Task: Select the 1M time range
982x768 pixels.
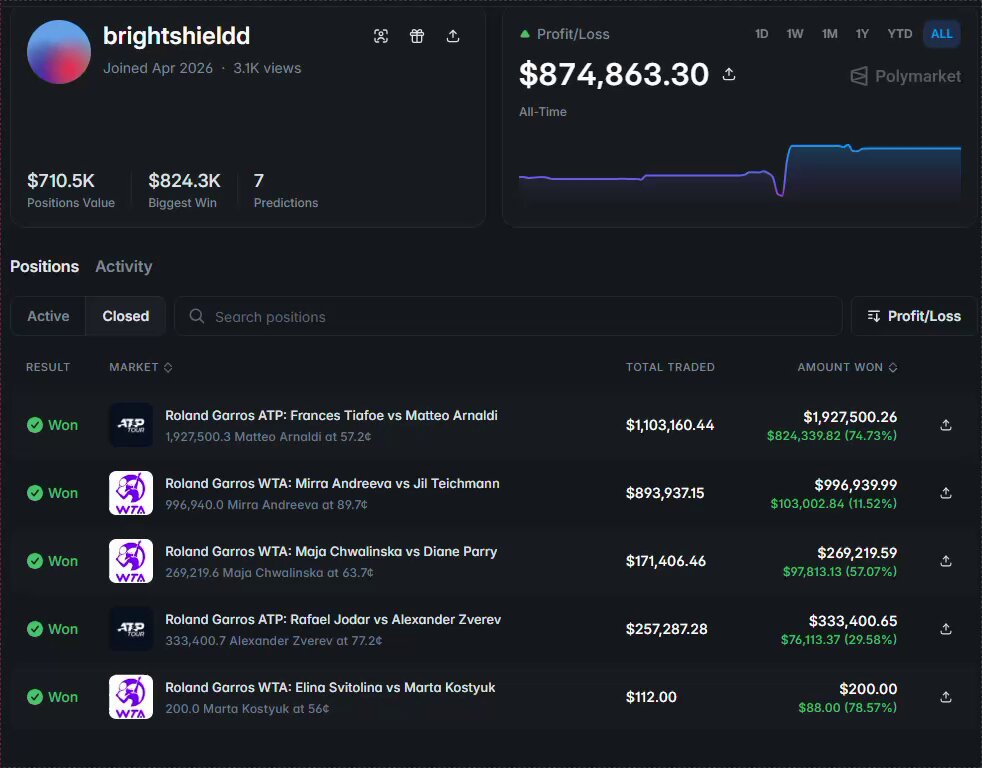Action: coord(830,34)
